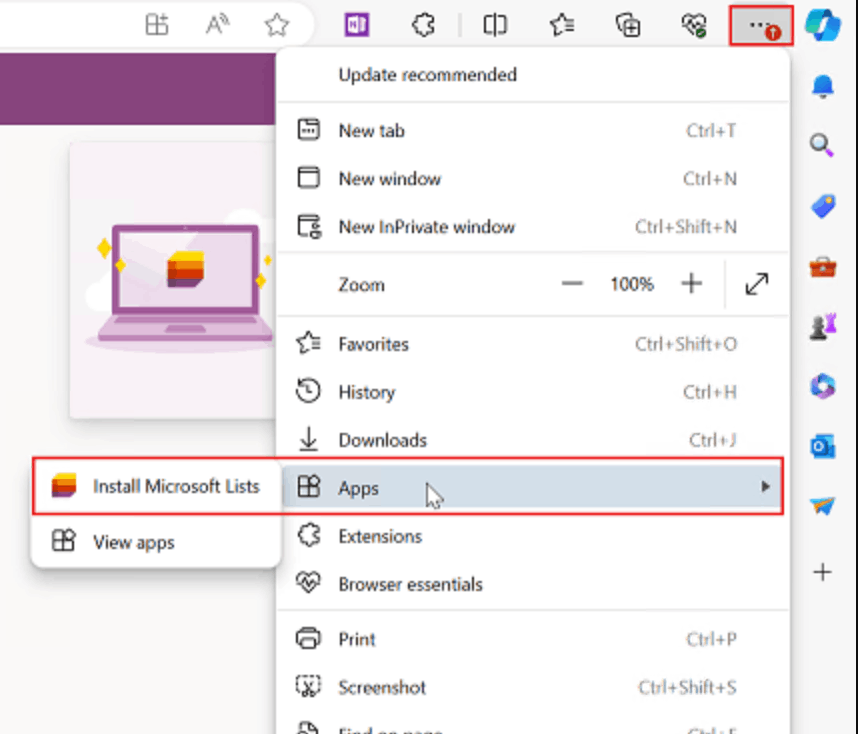Select View apps submenu item
This screenshot has height=734, width=858.
pyautogui.click(x=156, y=542)
